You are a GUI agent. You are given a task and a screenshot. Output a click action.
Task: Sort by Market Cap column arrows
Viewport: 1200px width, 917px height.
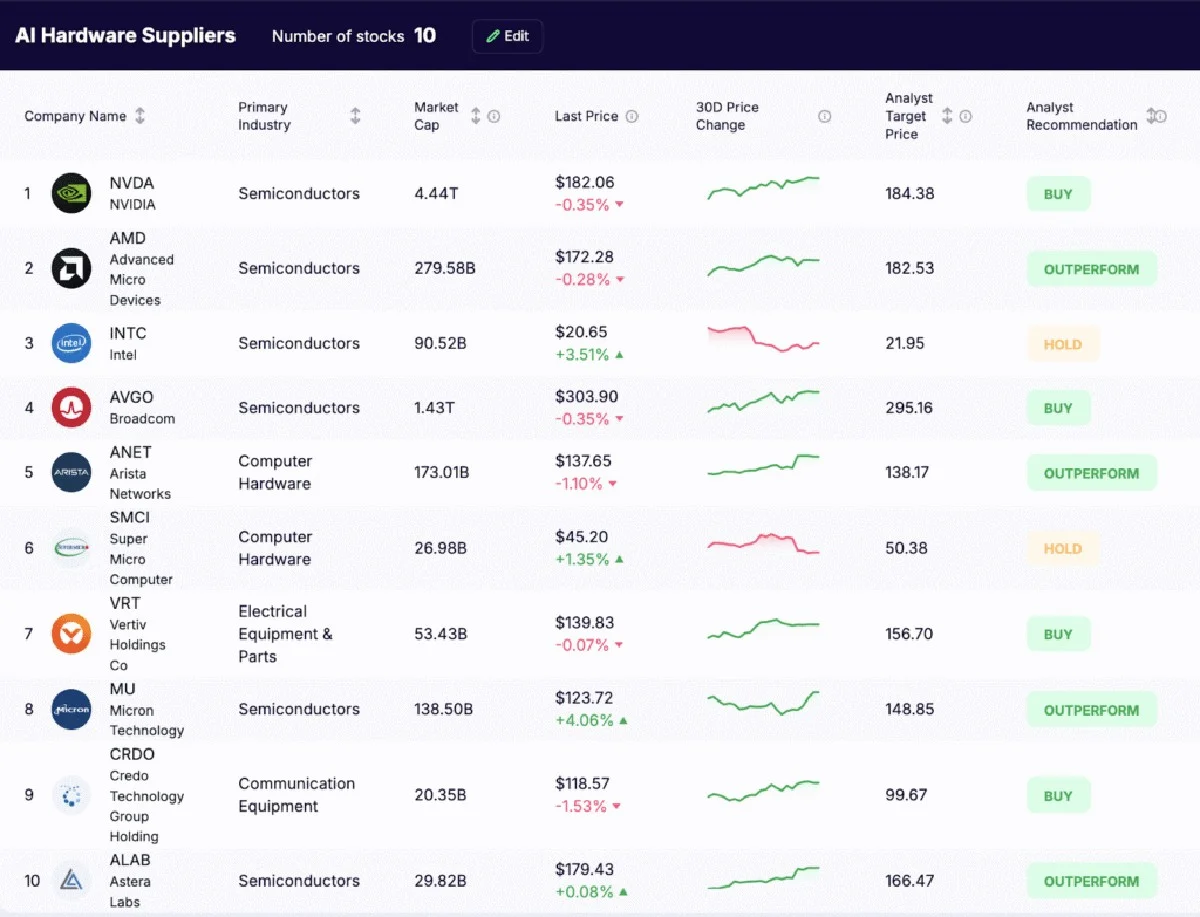tap(476, 116)
